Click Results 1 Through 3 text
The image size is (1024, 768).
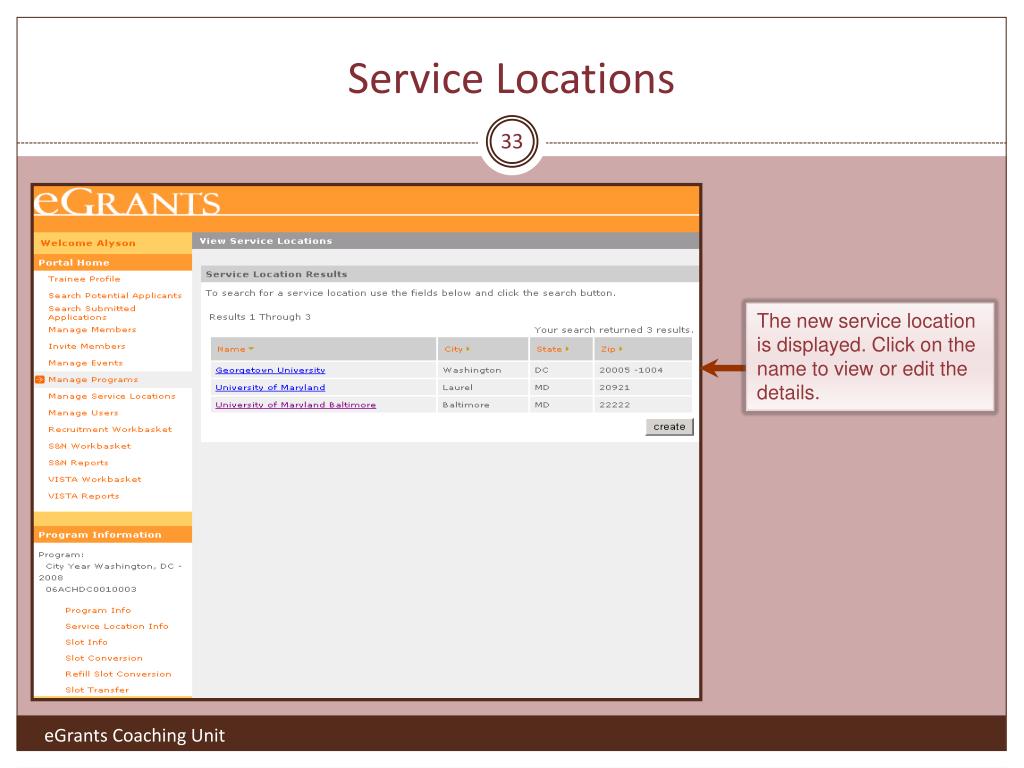(x=260, y=317)
